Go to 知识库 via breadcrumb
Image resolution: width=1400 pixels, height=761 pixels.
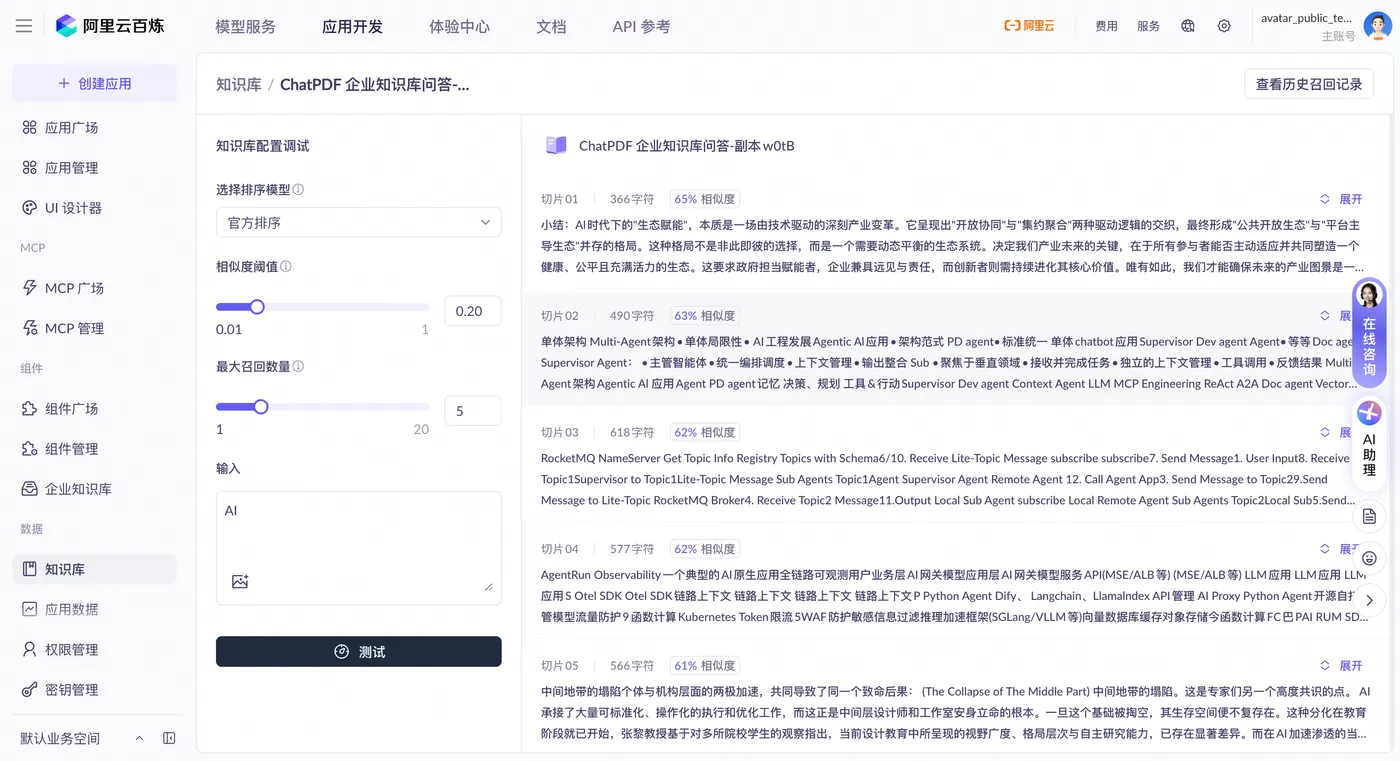(239, 85)
